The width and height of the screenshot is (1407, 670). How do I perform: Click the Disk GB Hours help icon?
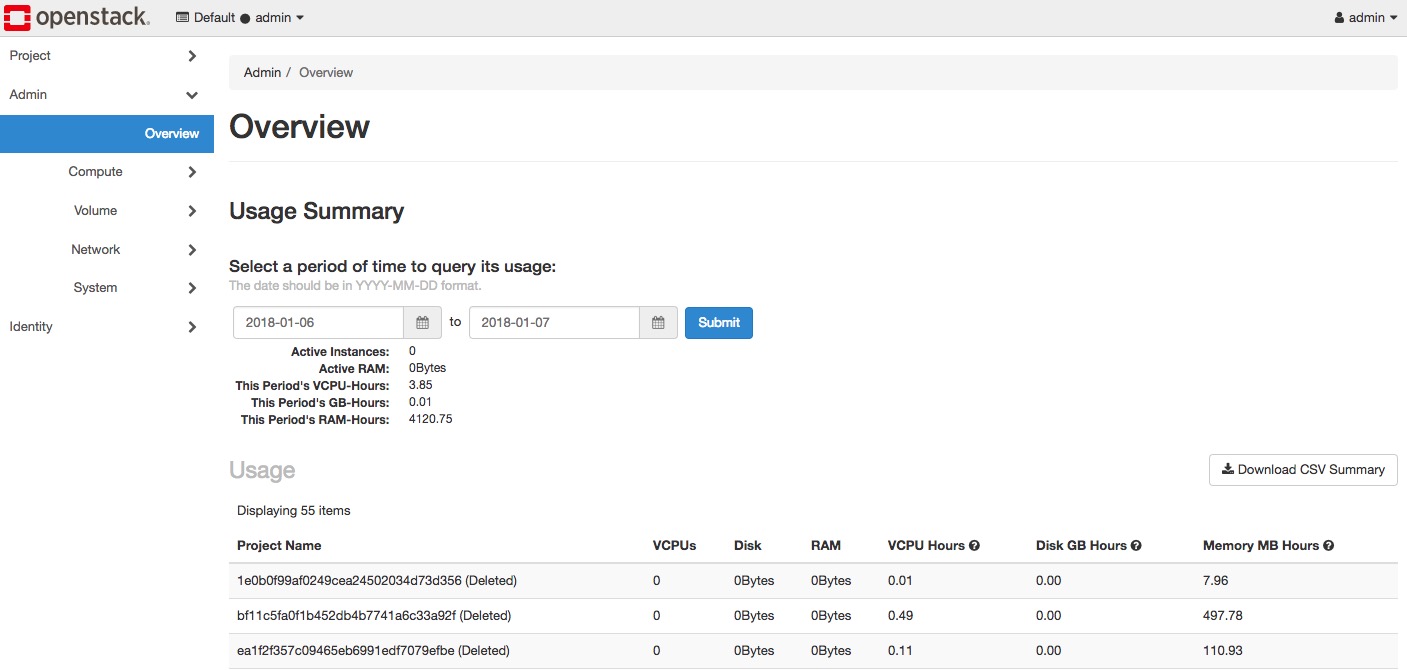pos(1136,546)
